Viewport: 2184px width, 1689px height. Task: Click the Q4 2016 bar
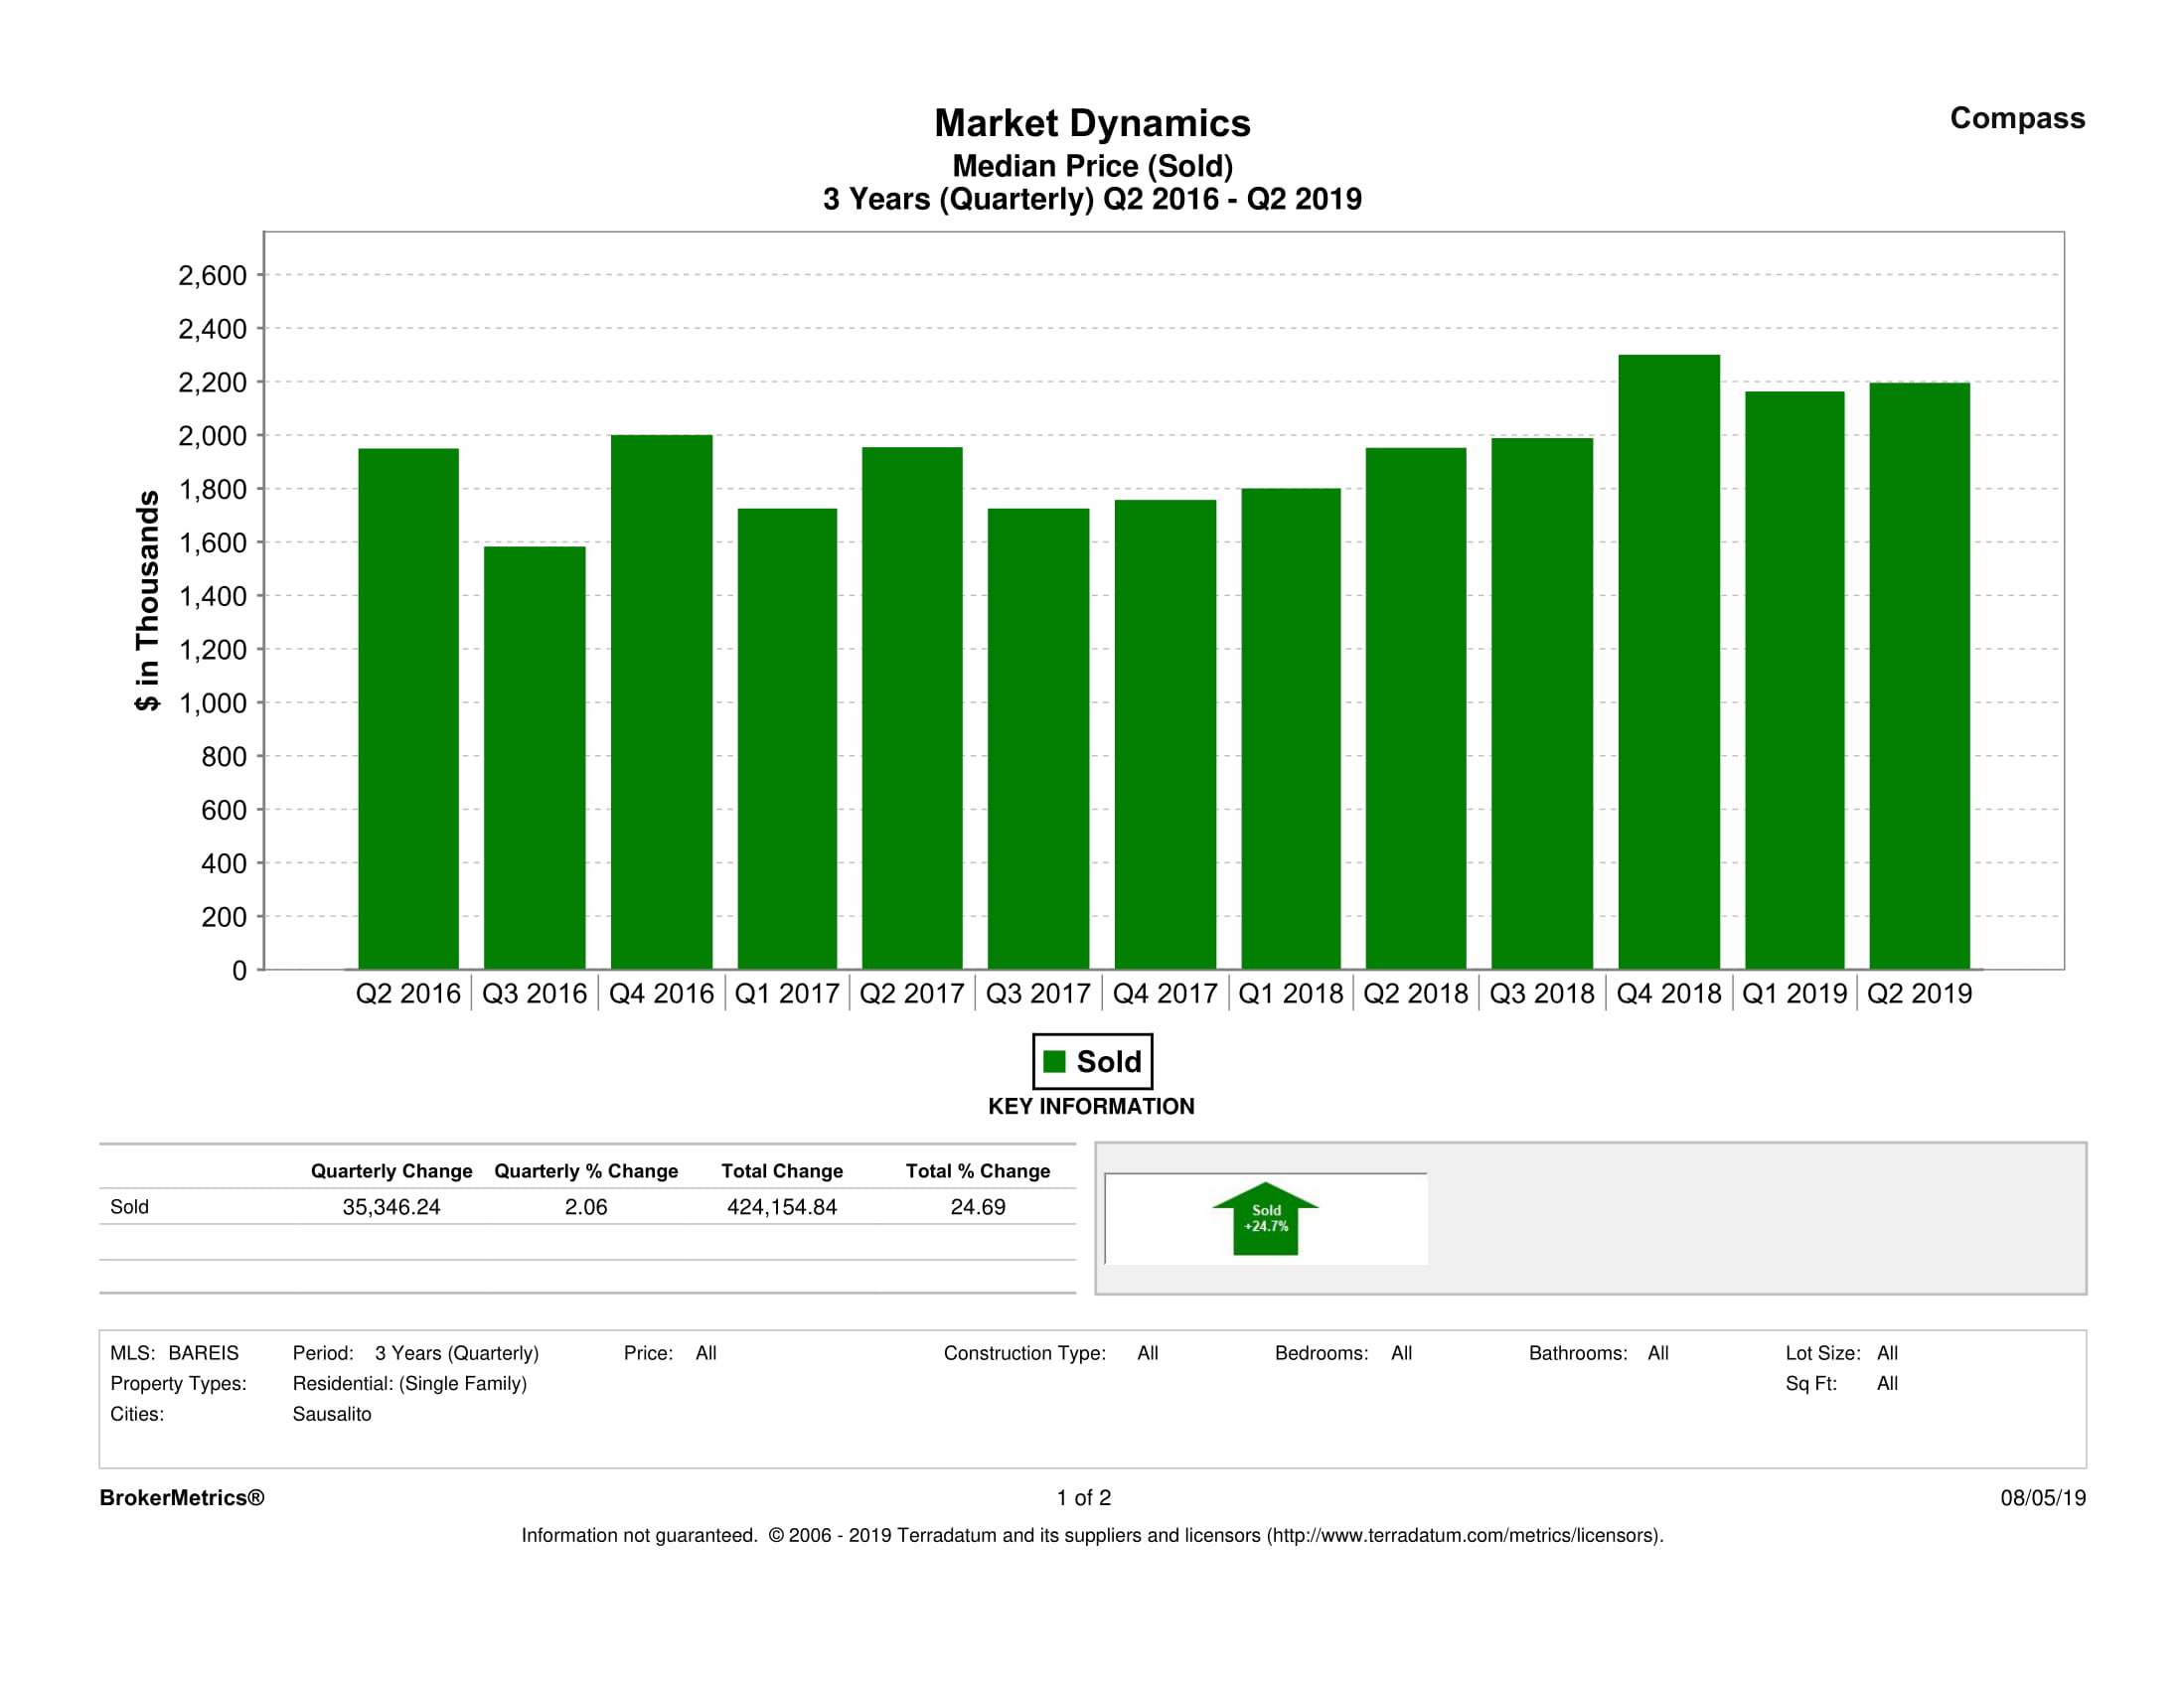661,700
